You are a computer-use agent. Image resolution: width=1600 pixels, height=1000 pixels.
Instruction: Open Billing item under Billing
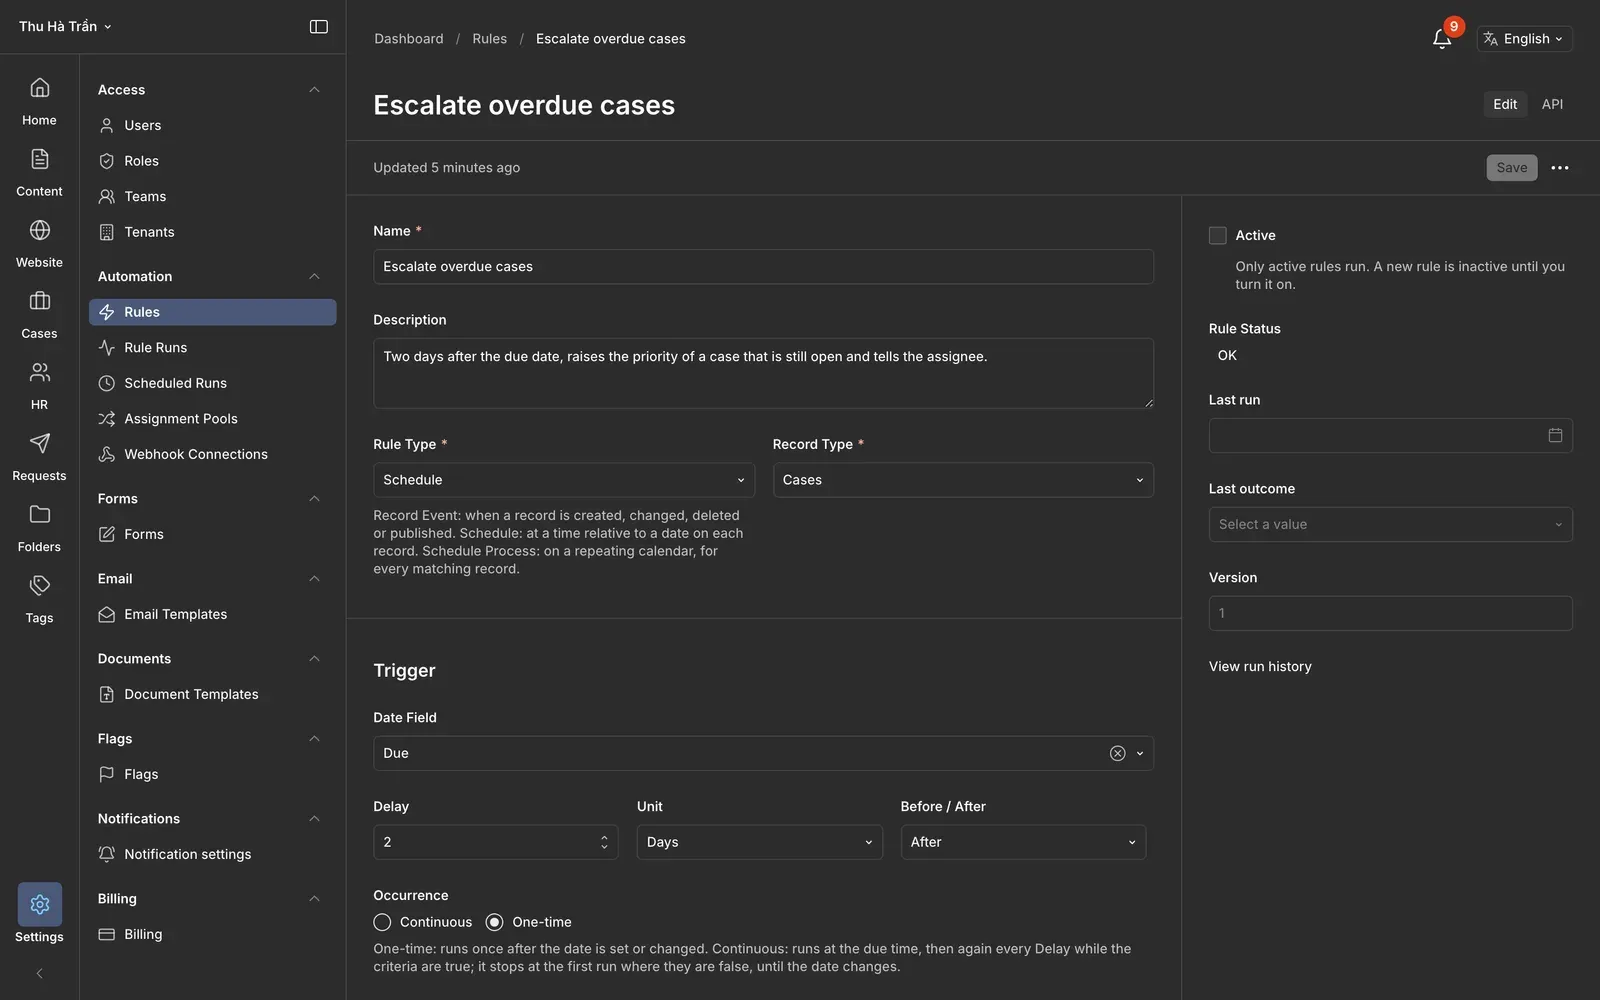(212, 934)
